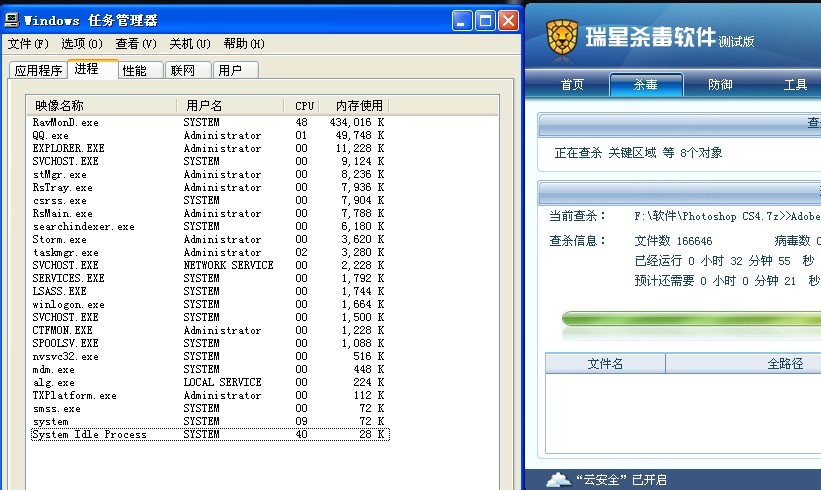Select the EXPLORER.EXE process row
The width and height of the screenshot is (821, 490).
210,149
